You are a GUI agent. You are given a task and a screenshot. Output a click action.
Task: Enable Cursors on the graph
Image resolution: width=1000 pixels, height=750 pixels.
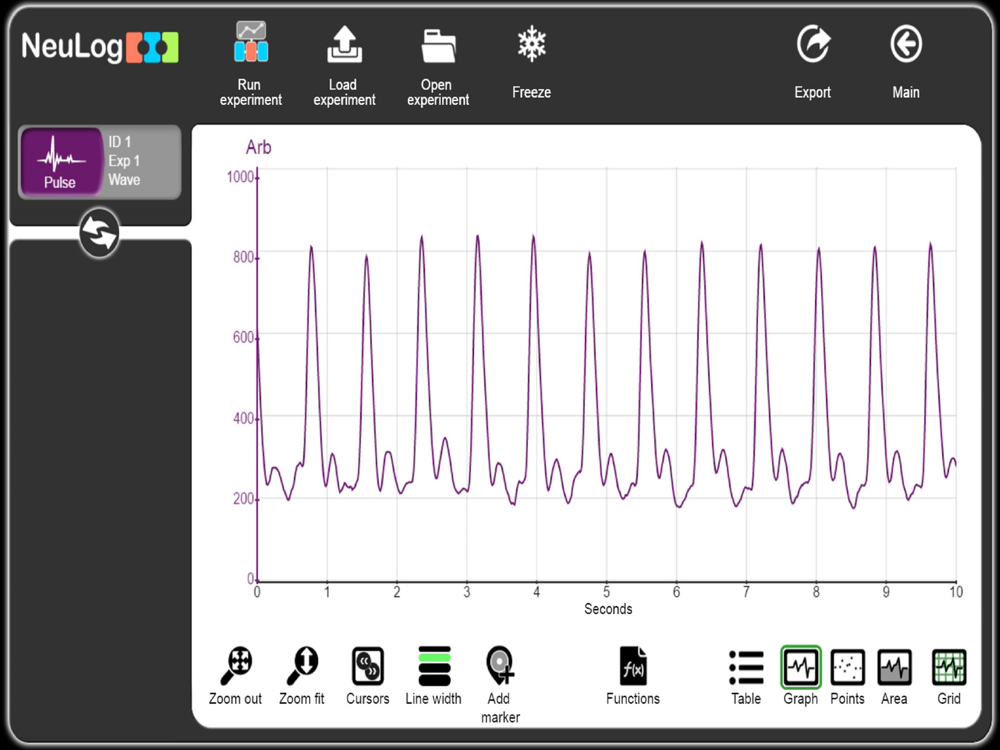click(x=368, y=666)
